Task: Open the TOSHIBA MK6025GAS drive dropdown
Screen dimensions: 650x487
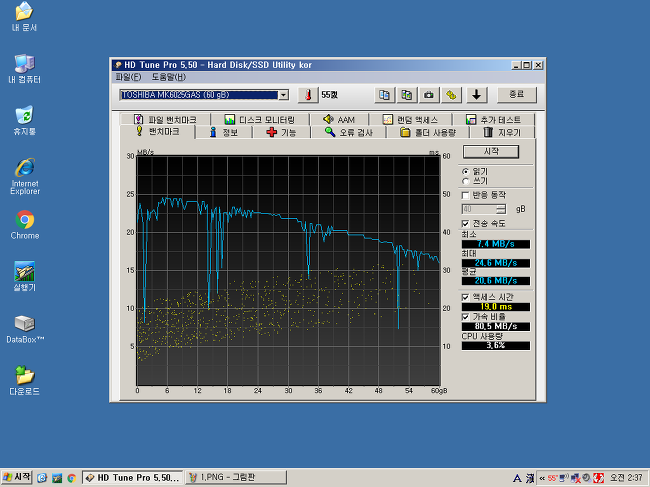Action: [284, 95]
